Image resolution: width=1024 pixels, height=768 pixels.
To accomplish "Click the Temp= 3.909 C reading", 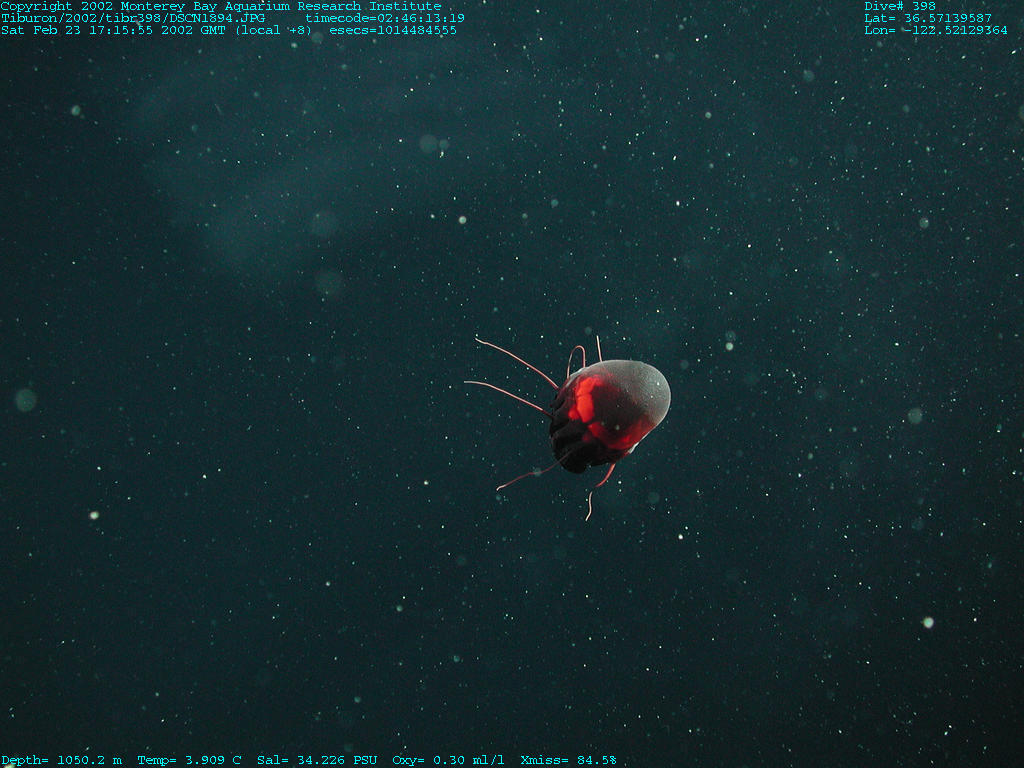I will (x=189, y=760).
